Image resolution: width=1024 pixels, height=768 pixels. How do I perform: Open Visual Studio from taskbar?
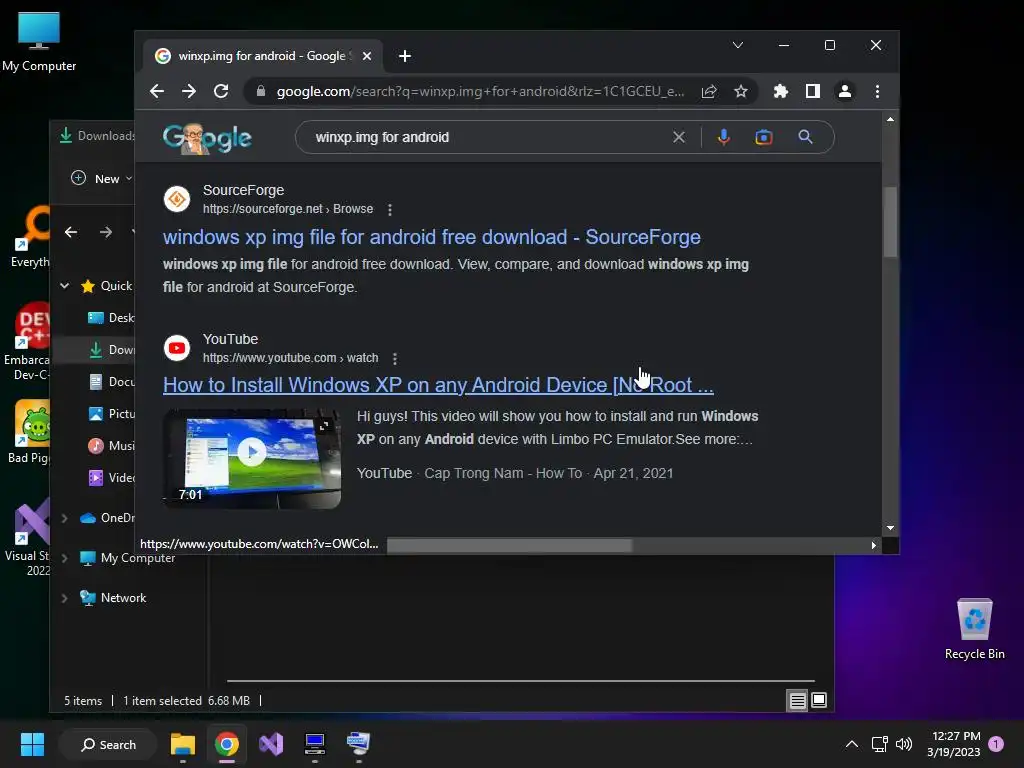pyautogui.click(x=271, y=744)
